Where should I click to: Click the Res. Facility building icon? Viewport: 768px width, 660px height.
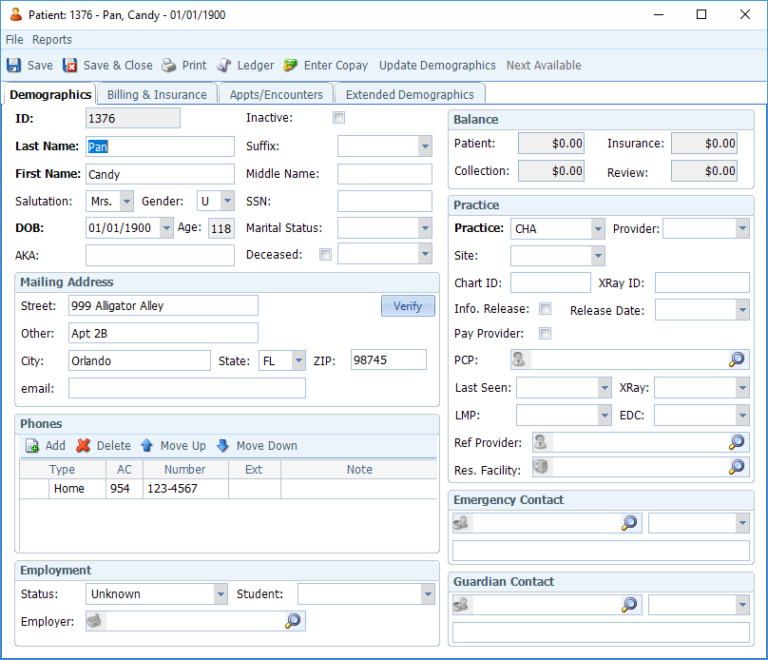[x=540, y=467]
